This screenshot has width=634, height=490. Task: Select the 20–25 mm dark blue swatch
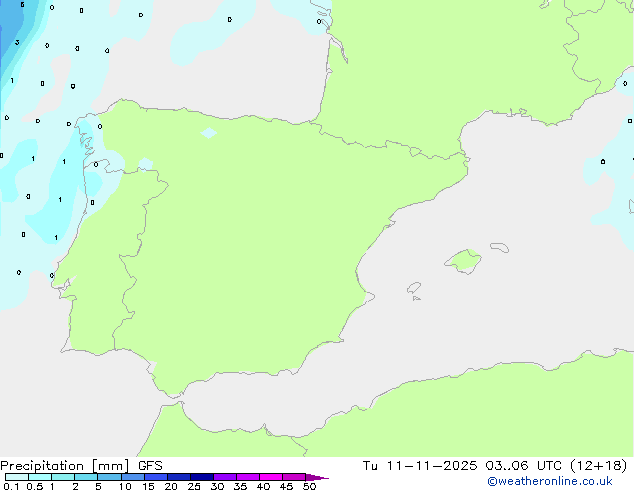pos(179,477)
